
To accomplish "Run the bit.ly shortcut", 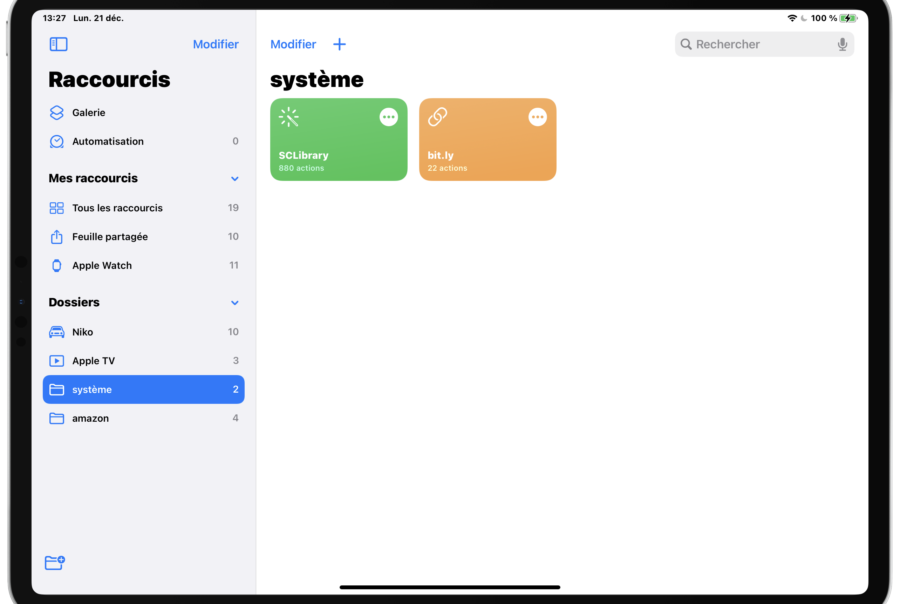I will tap(487, 140).
